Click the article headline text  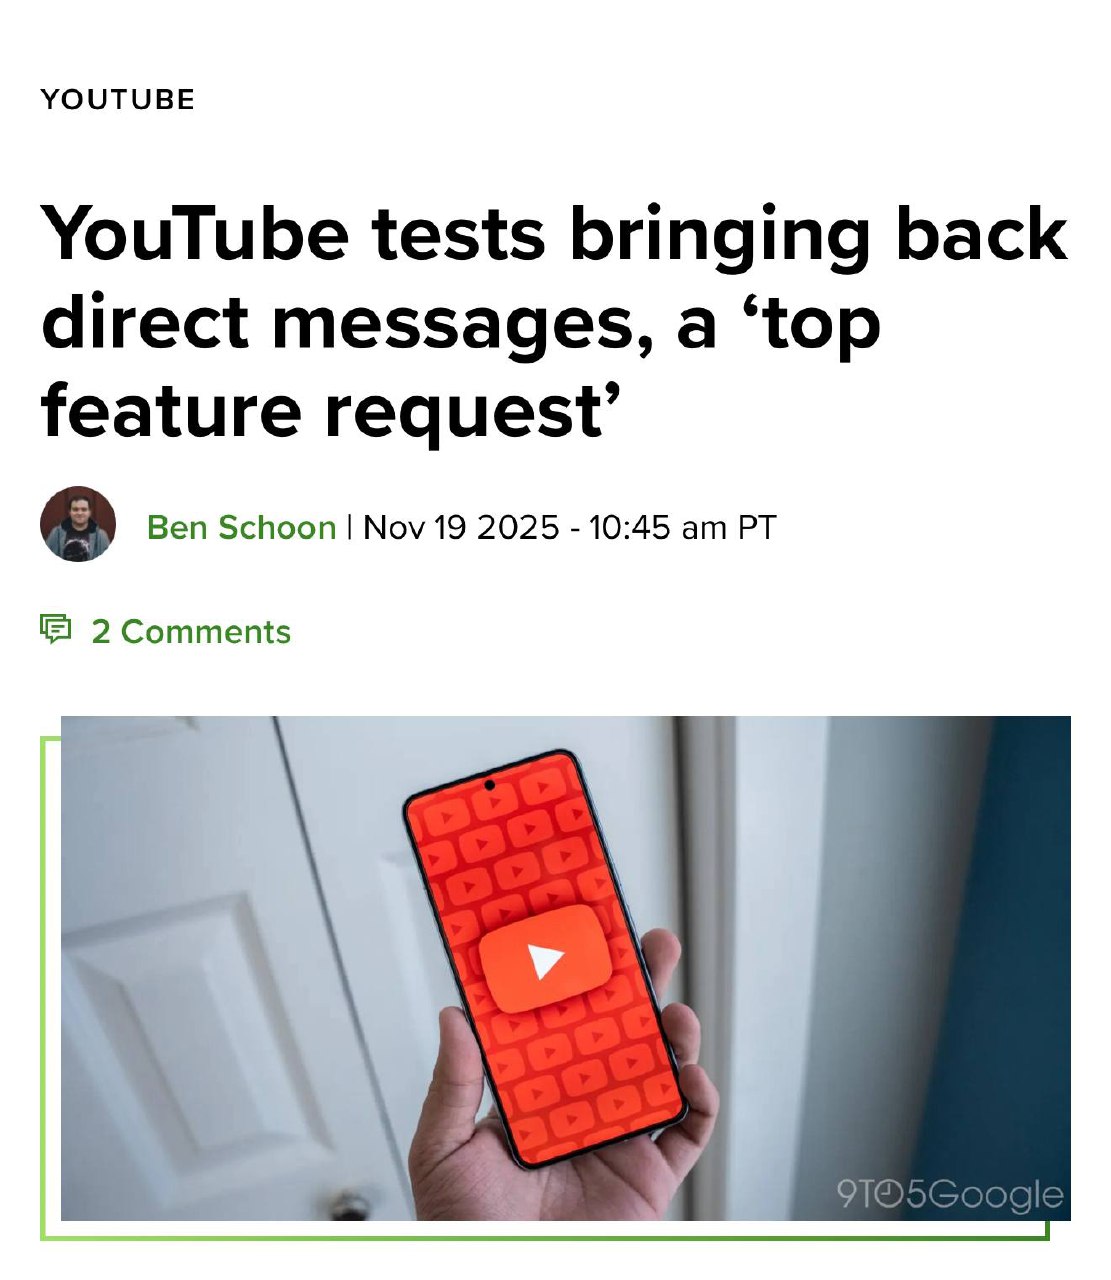(x=555, y=321)
